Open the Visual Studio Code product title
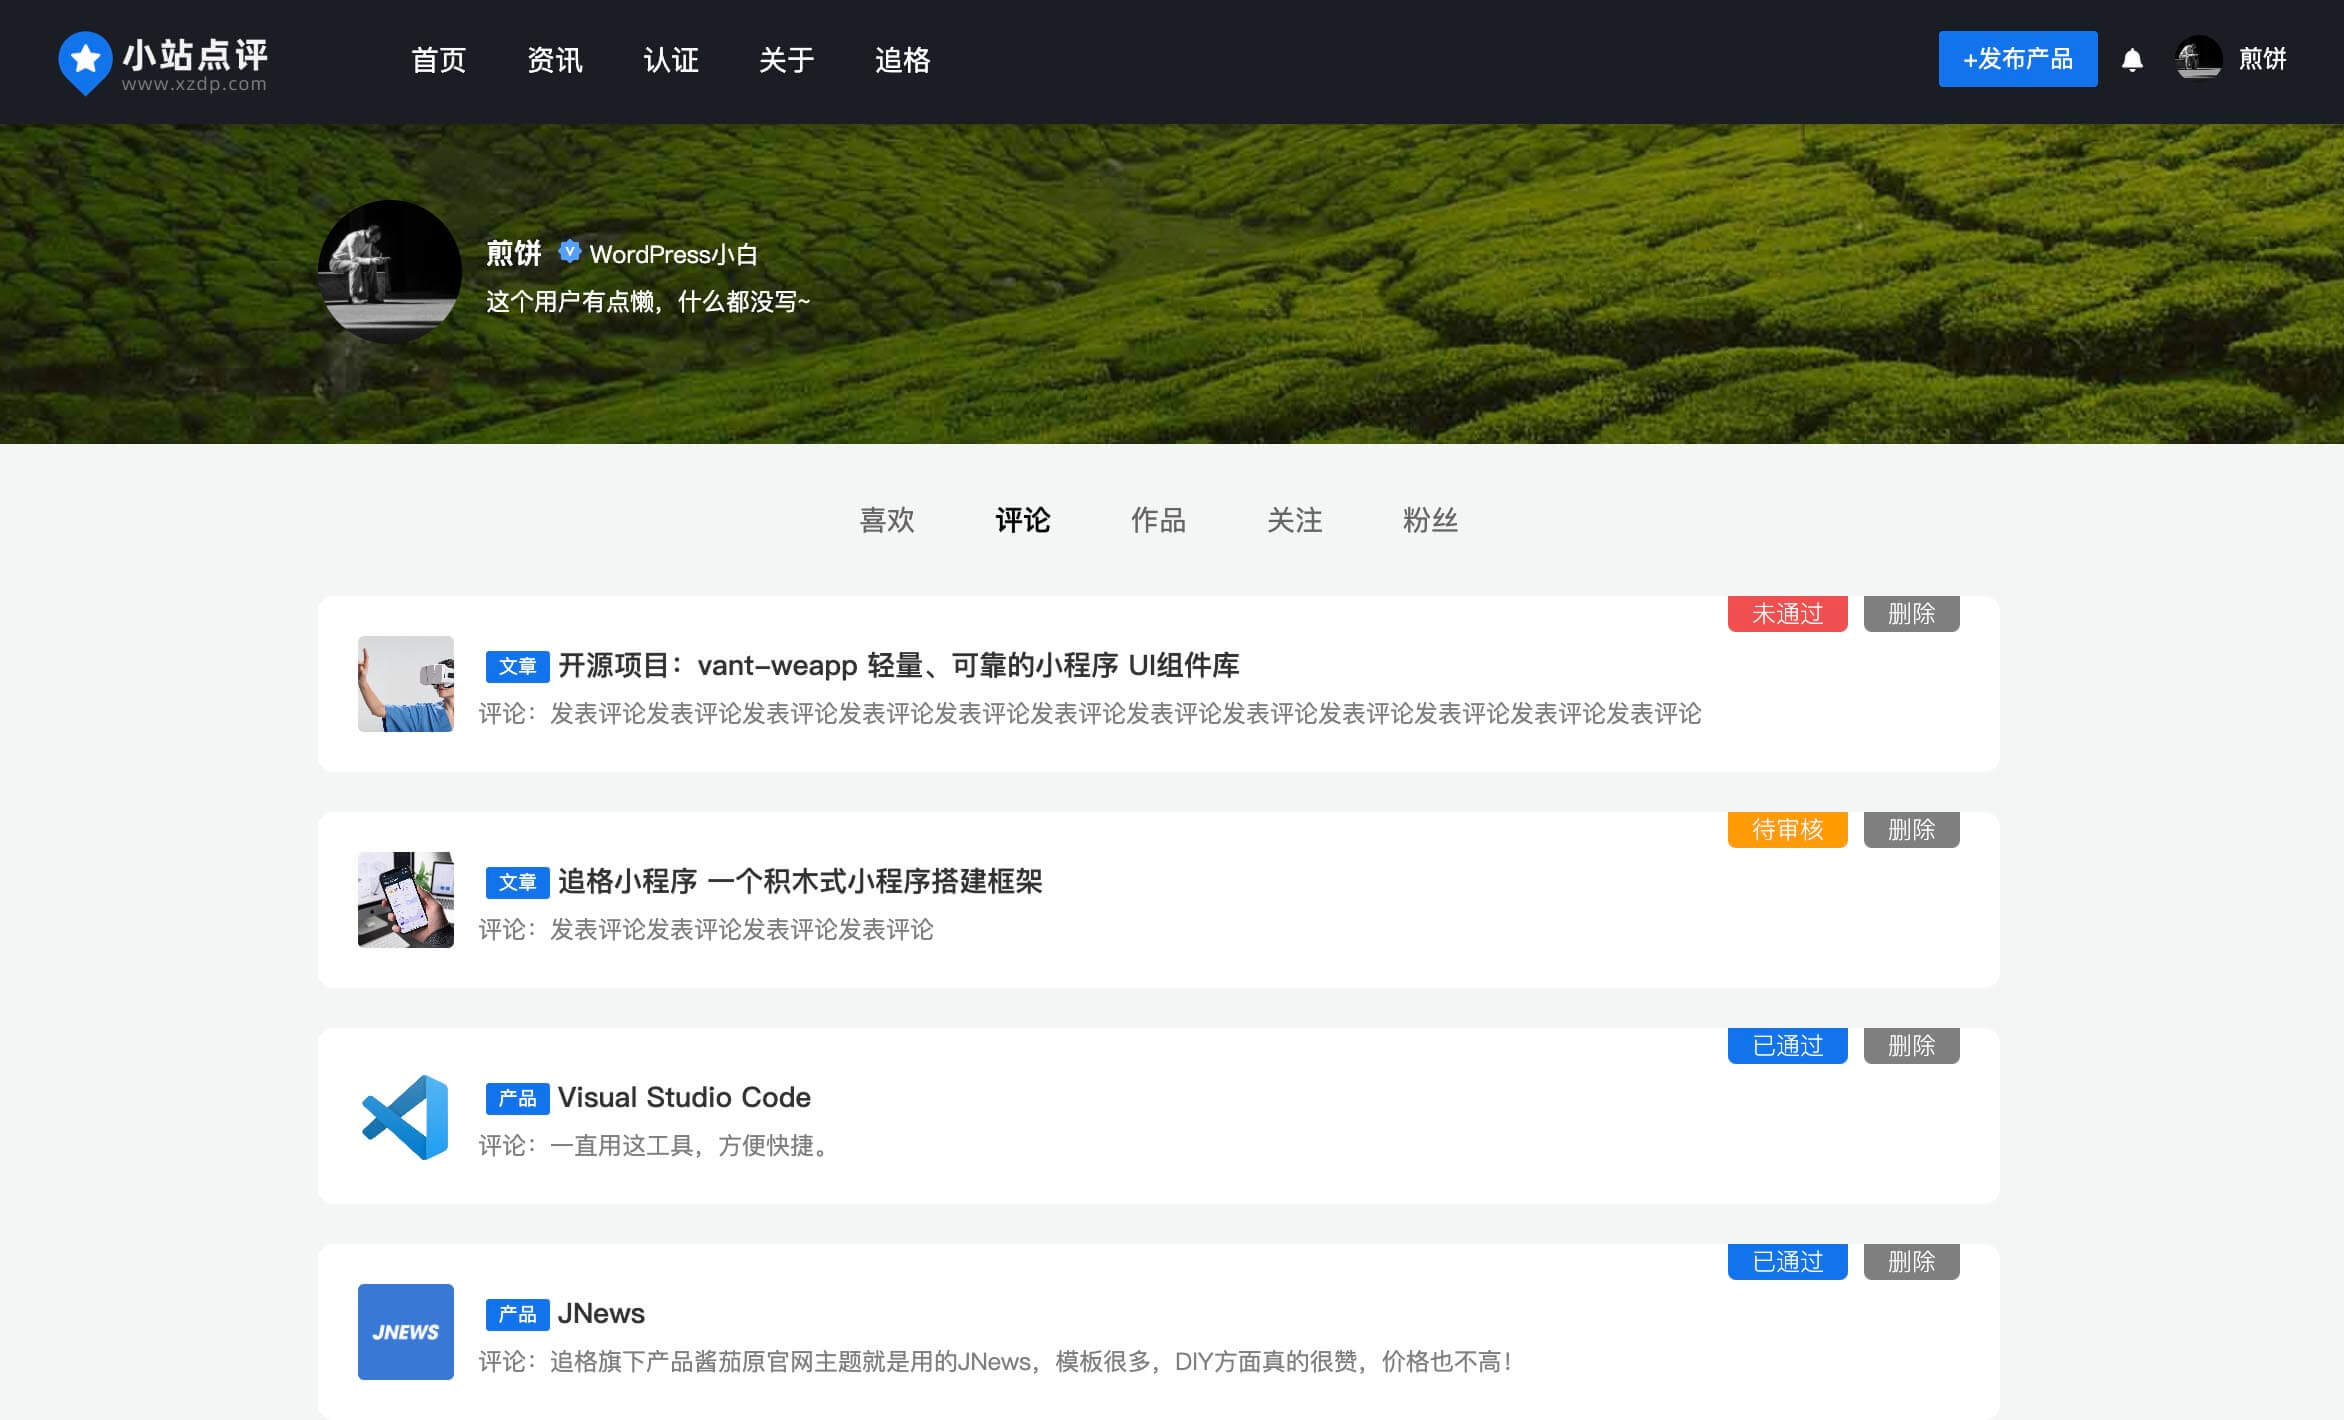Image resolution: width=2344 pixels, height=1420 pixels. click(684, 1097)
